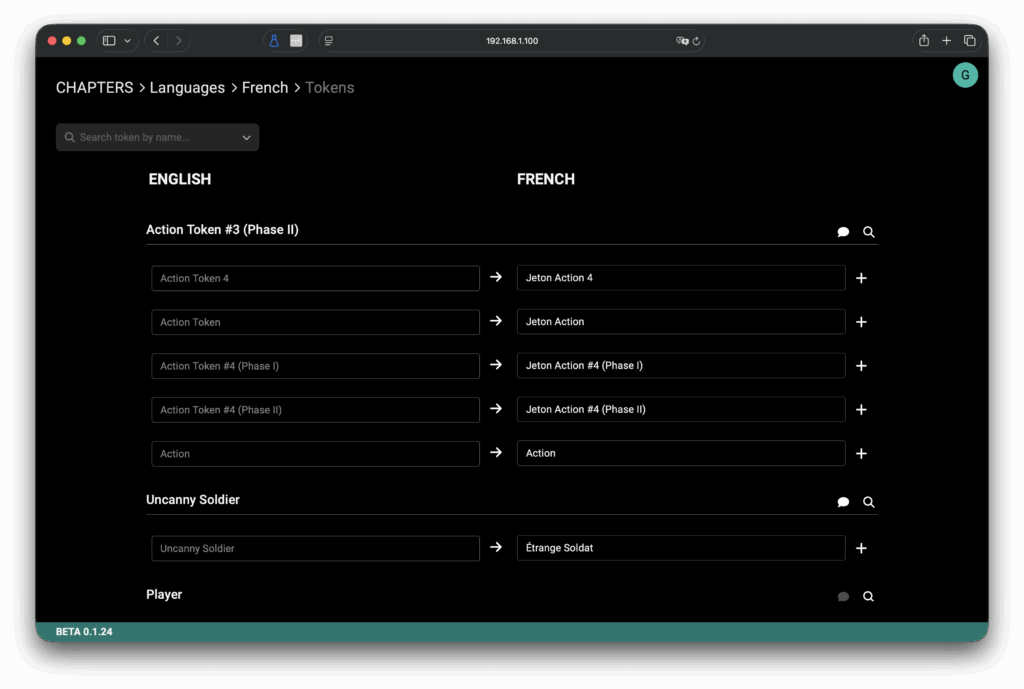Click magnifier icon in Uncanny Soldier row

tap(868, 502)
